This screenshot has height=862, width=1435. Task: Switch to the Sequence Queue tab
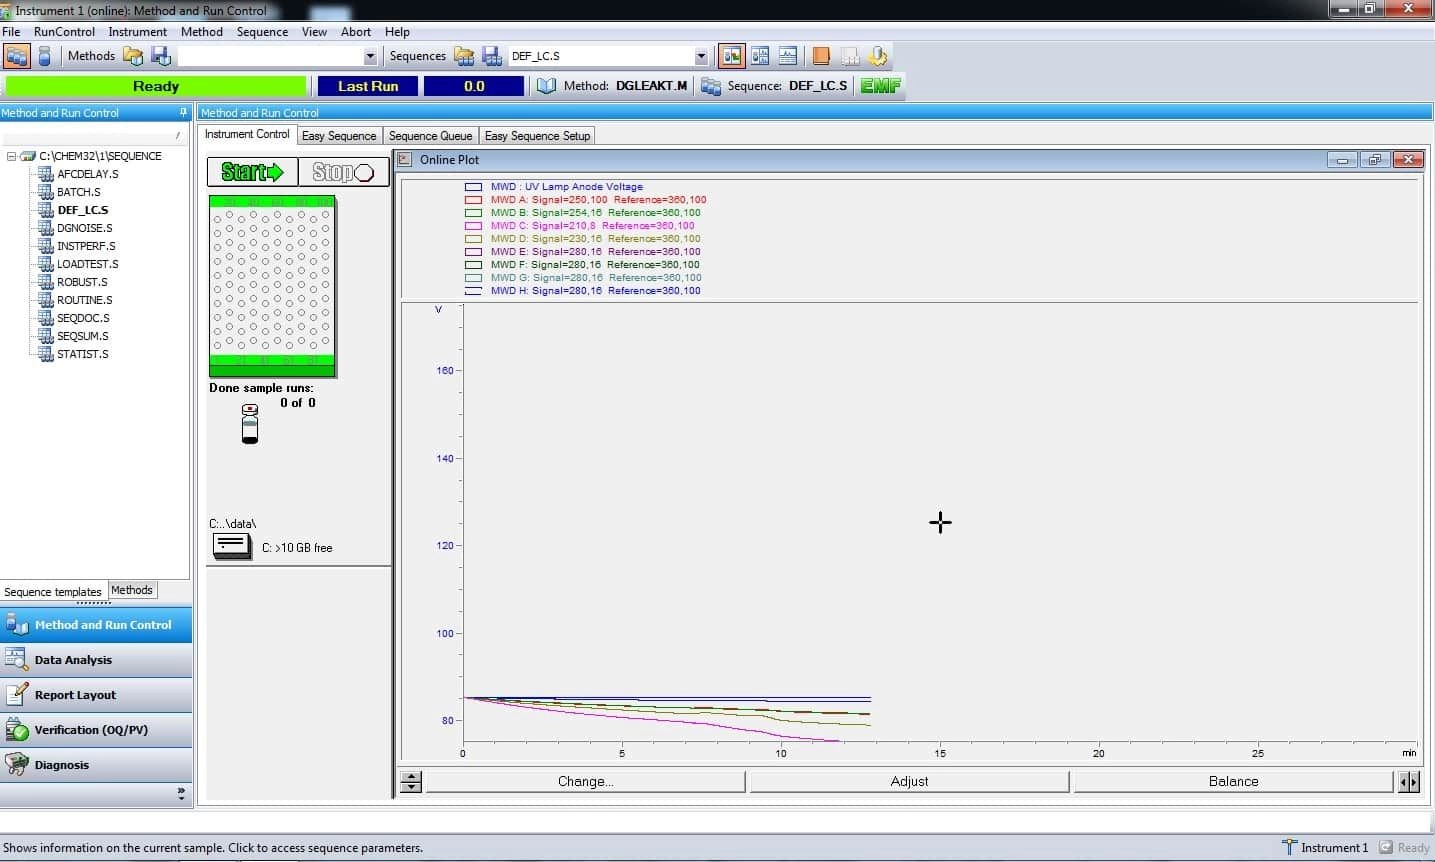[x=430, y=136]
